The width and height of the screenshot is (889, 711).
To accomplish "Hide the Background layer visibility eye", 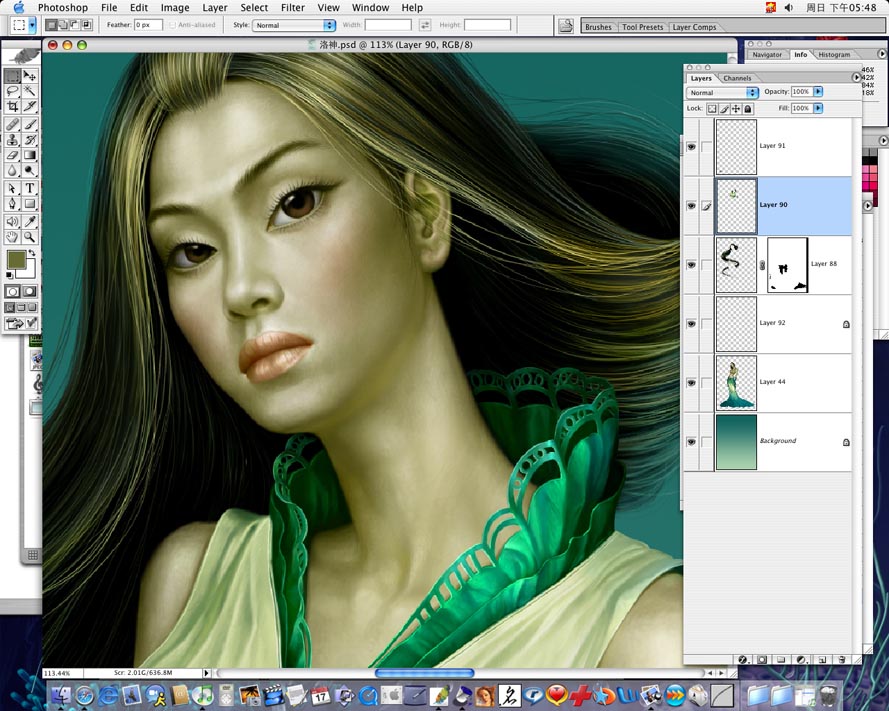I will [691, 442].
